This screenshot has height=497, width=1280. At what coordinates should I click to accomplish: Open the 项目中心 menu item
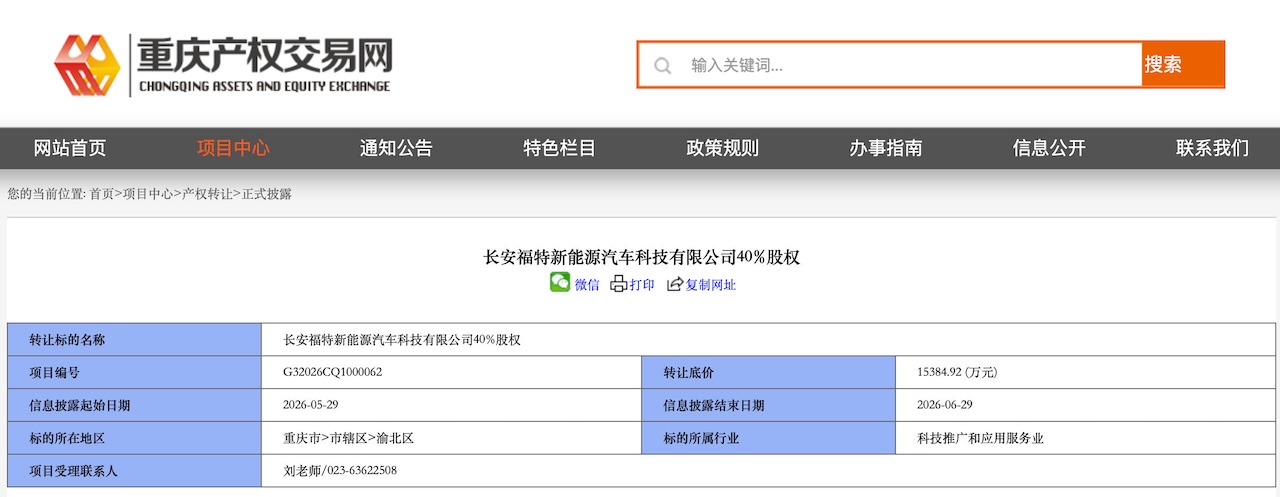(233, 148)
